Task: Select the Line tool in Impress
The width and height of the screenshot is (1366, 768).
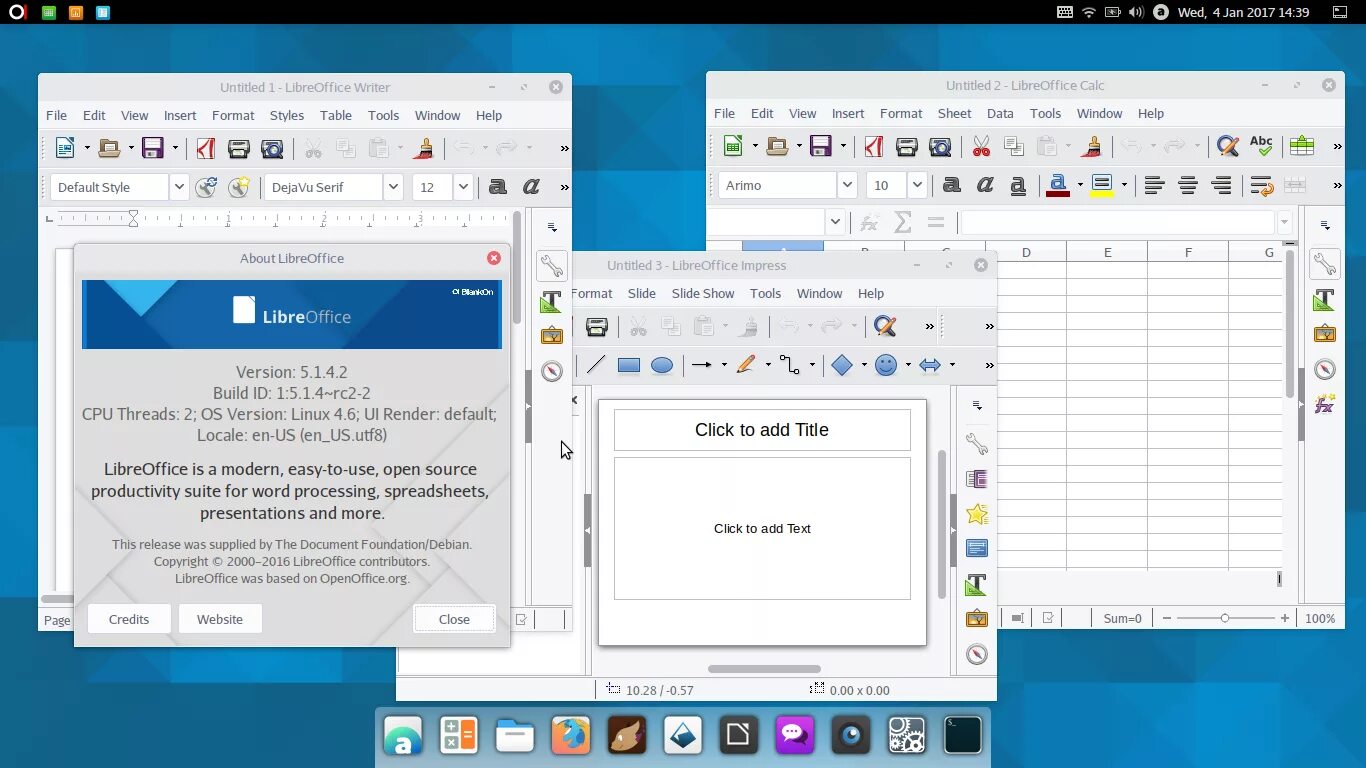Action: (x=596, y=365)
